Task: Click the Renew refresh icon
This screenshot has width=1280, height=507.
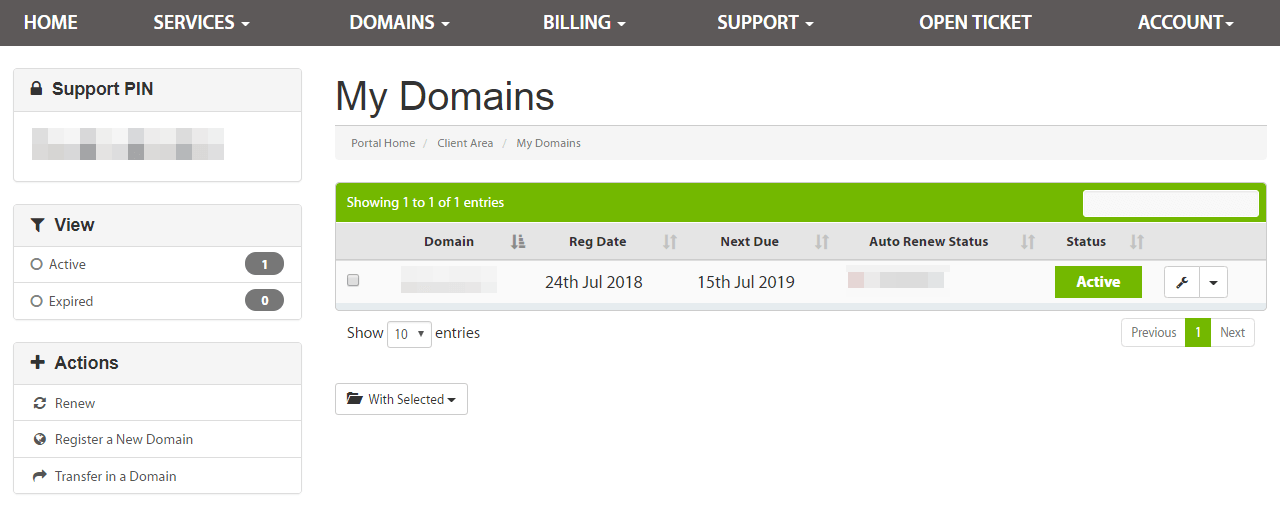Action: (x=40, y=403)
